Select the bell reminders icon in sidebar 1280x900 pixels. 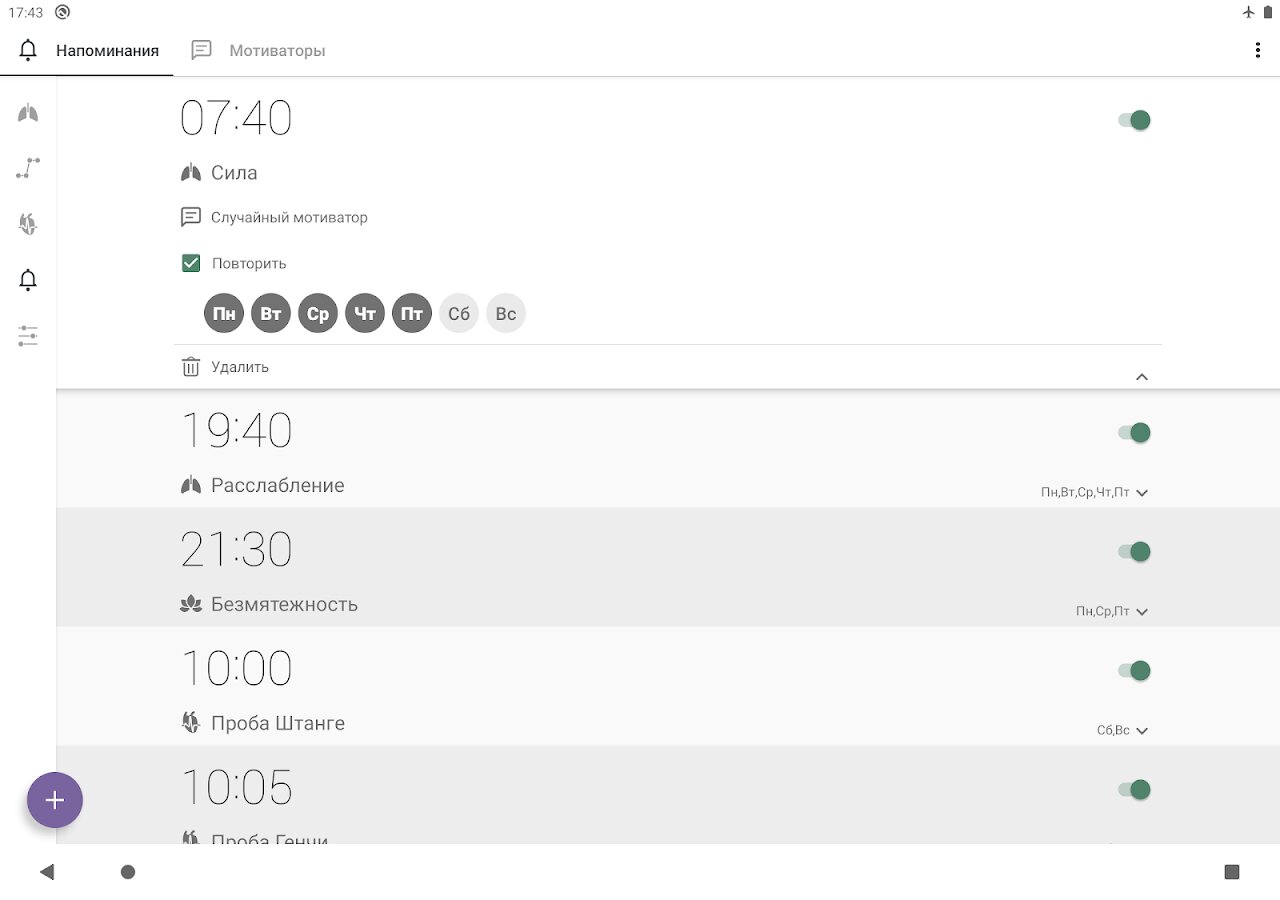coord(28,280)
